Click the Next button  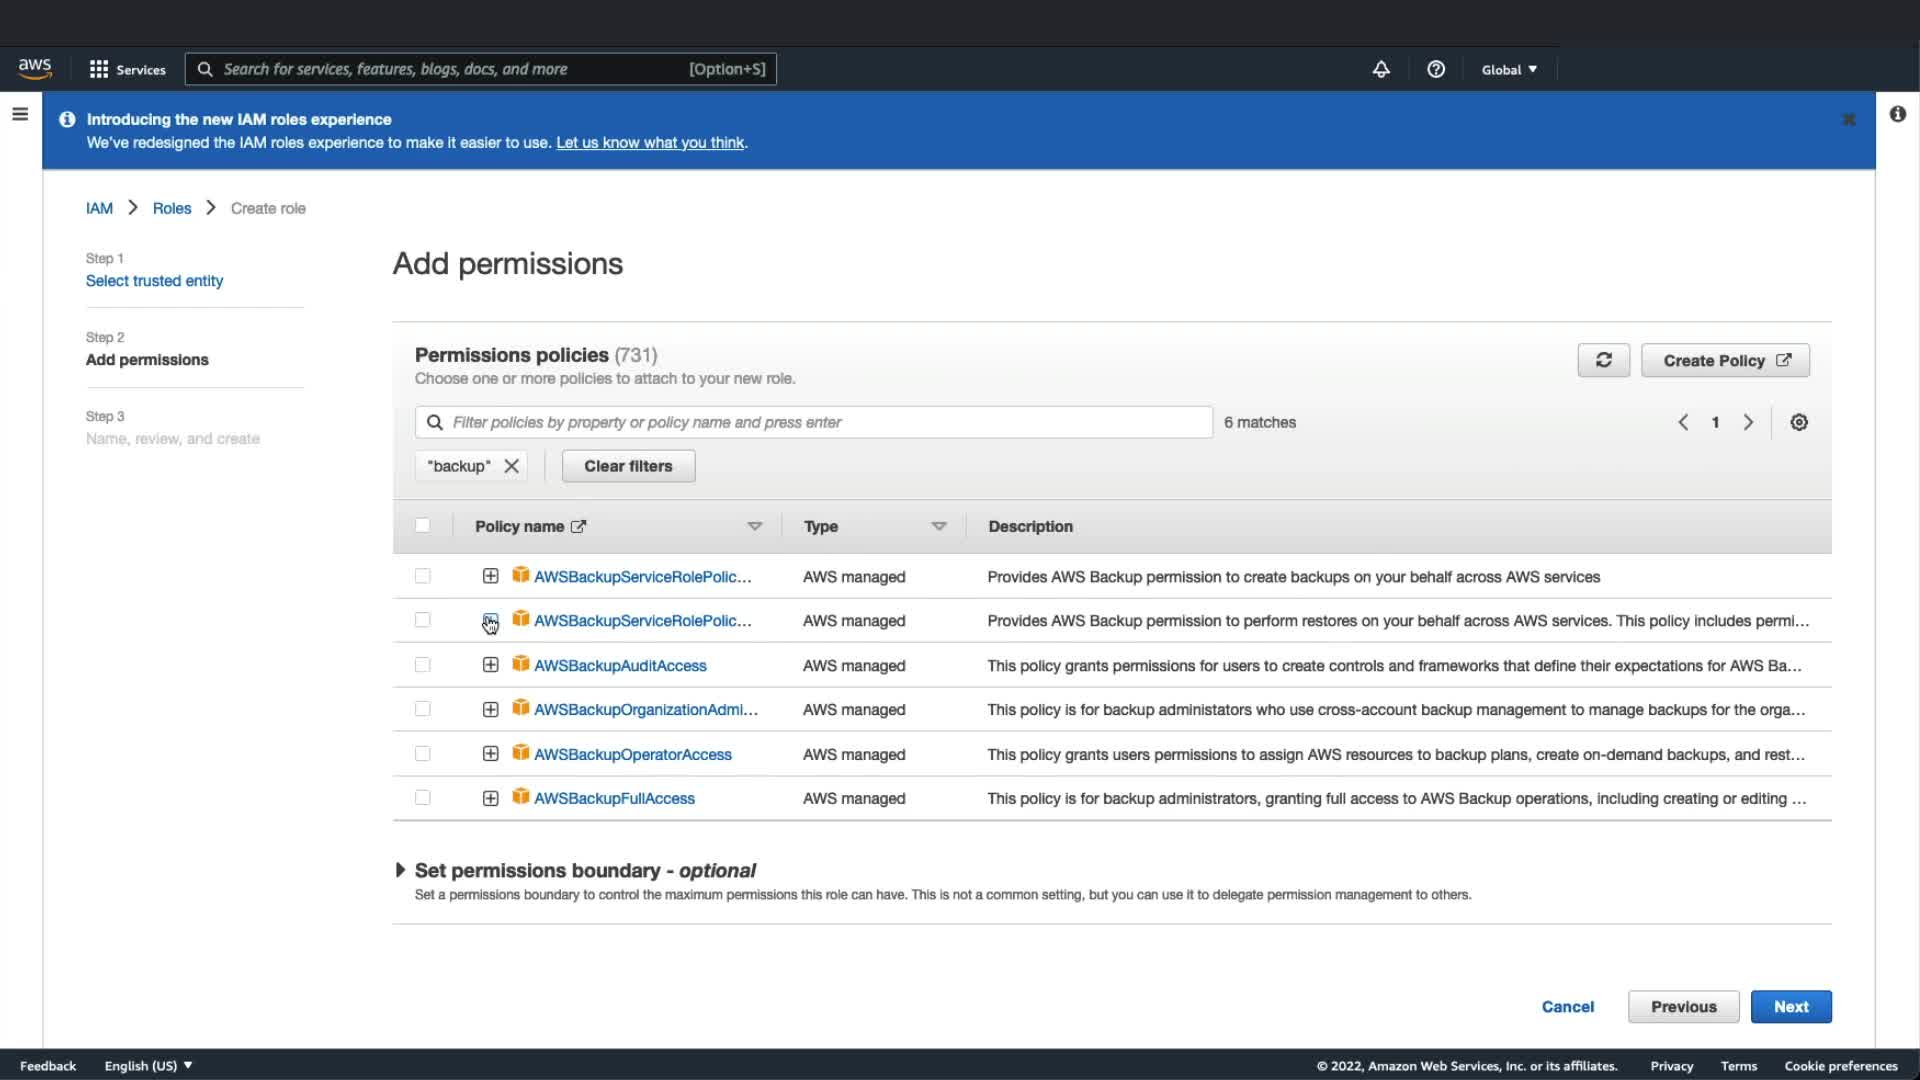[x=1790, y=1006]
